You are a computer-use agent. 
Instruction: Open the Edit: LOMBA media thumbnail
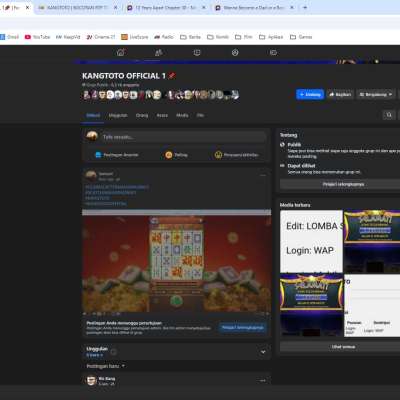click(311, 241)
